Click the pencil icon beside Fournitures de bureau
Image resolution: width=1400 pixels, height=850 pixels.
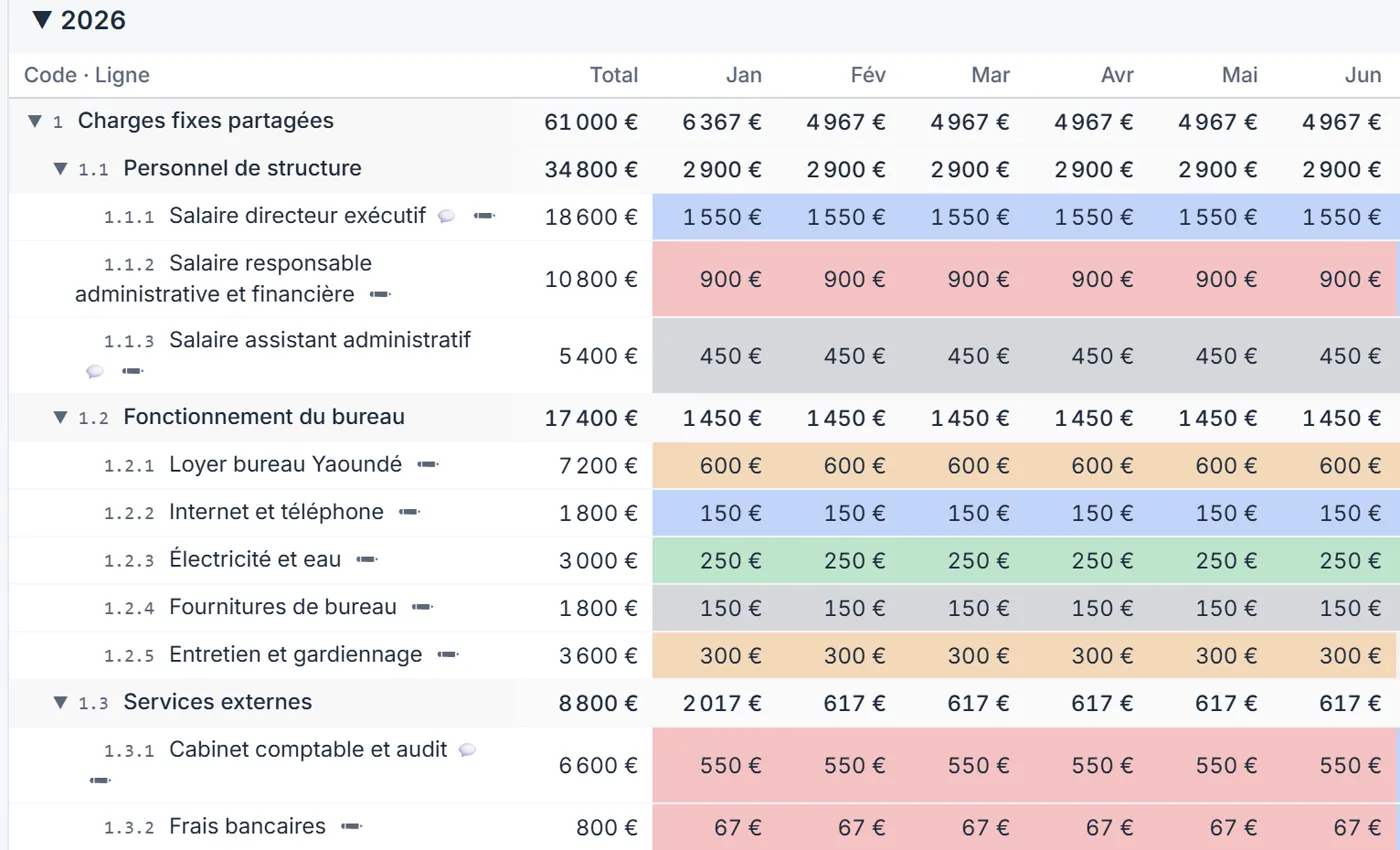423,607
